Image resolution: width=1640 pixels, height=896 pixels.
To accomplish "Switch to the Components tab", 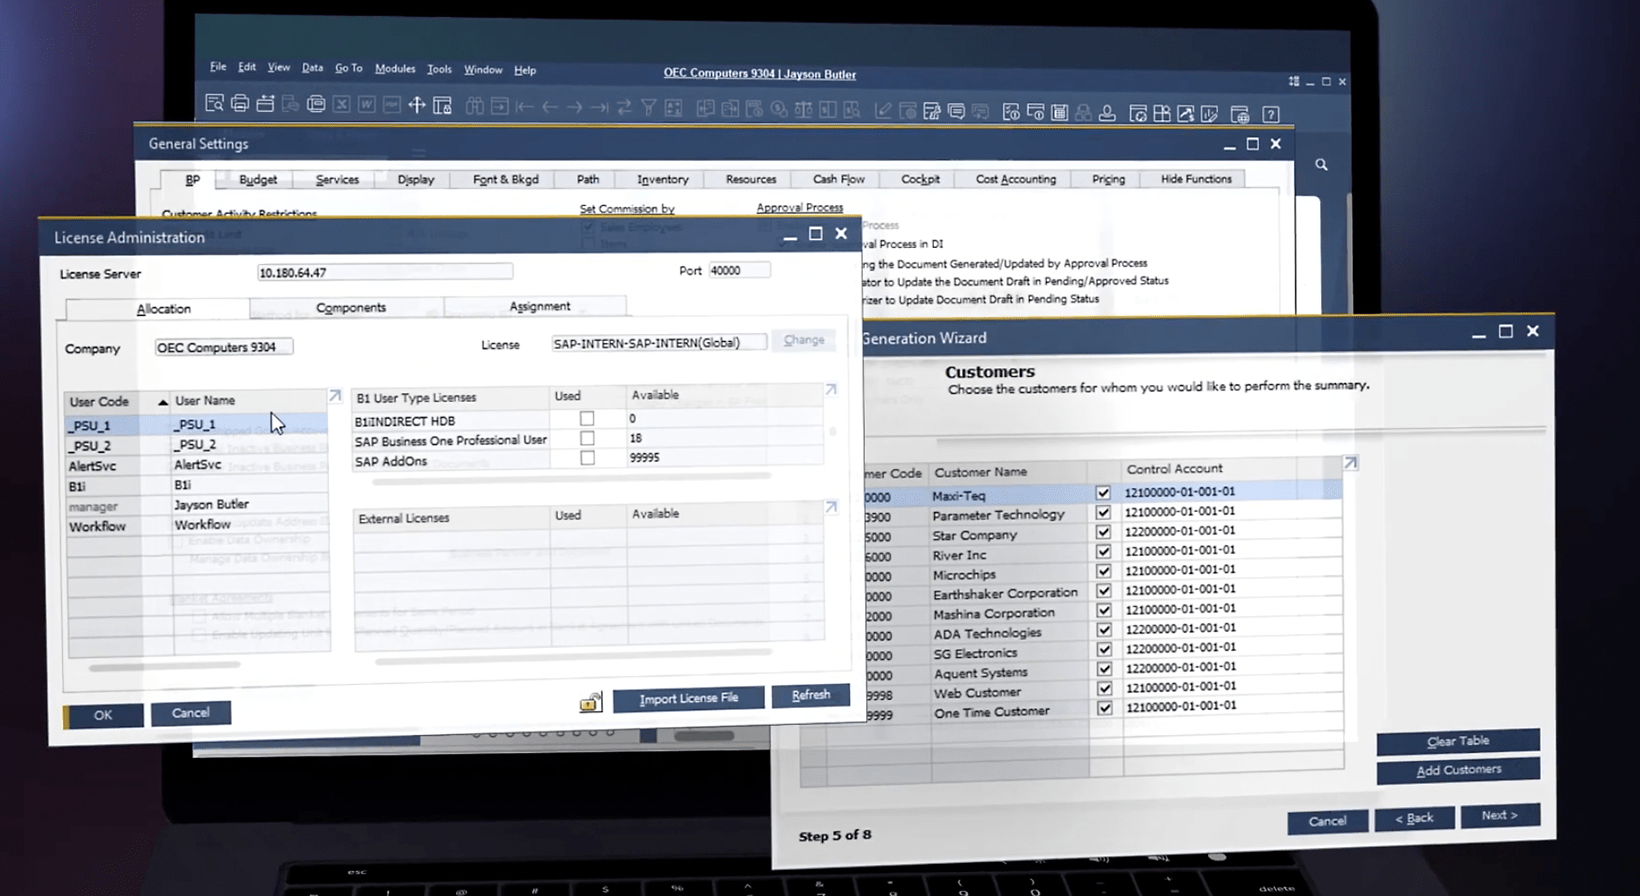I will tap(351, 307).
